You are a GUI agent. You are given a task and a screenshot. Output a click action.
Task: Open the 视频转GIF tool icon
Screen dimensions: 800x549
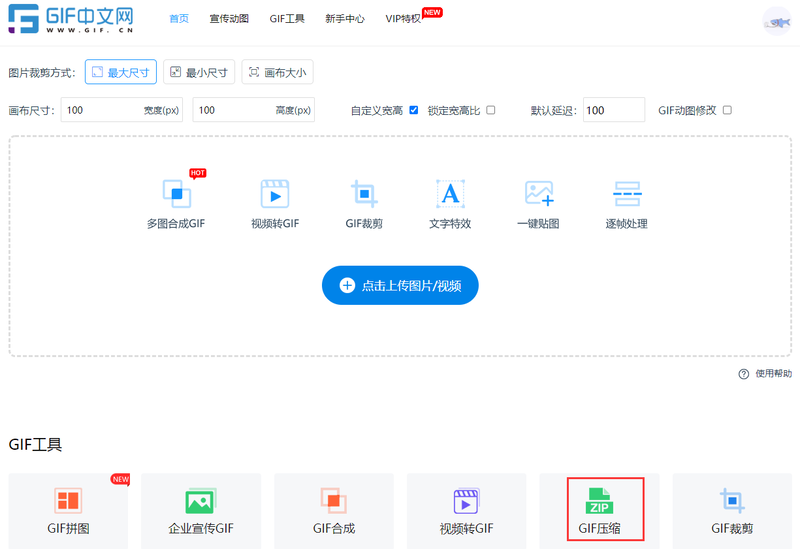coord(275,194)
